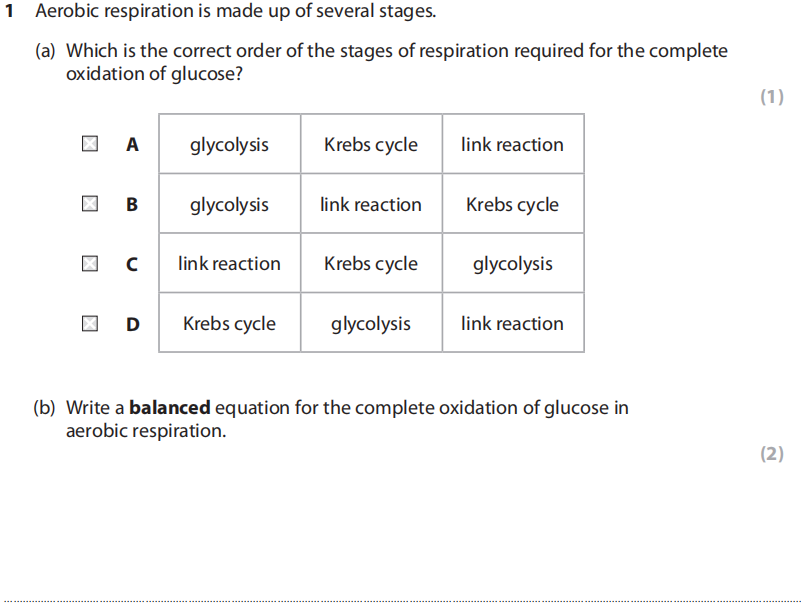Click the 'Krebs cycle' cell in row A

click(371, 145)
